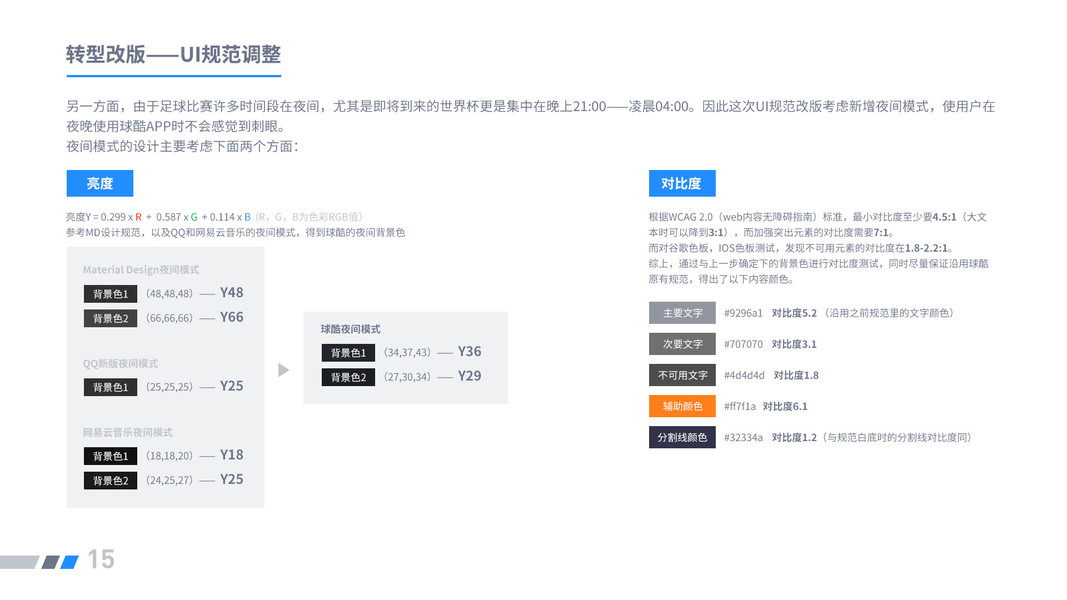Screen dimensions: 1067x600
Task: Click the 对比度6.1 text
Action: [x=785, y=407]
